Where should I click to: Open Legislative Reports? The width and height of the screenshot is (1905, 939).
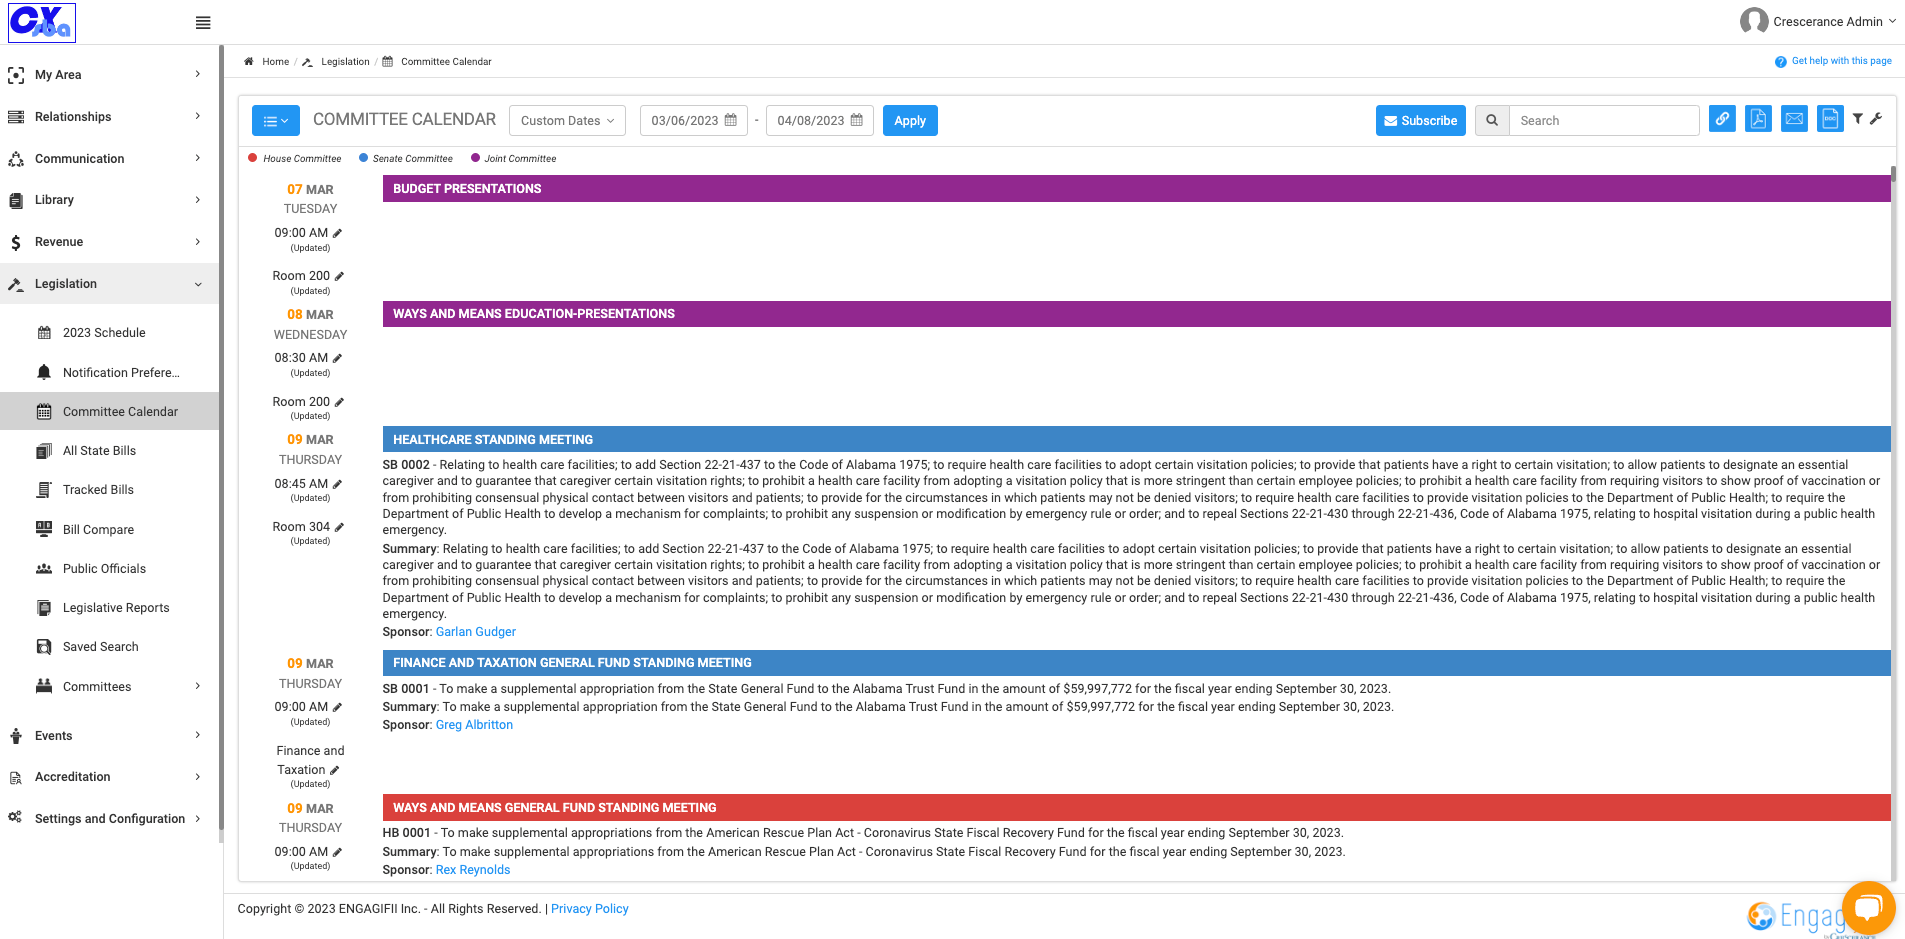tap(116, 608)
